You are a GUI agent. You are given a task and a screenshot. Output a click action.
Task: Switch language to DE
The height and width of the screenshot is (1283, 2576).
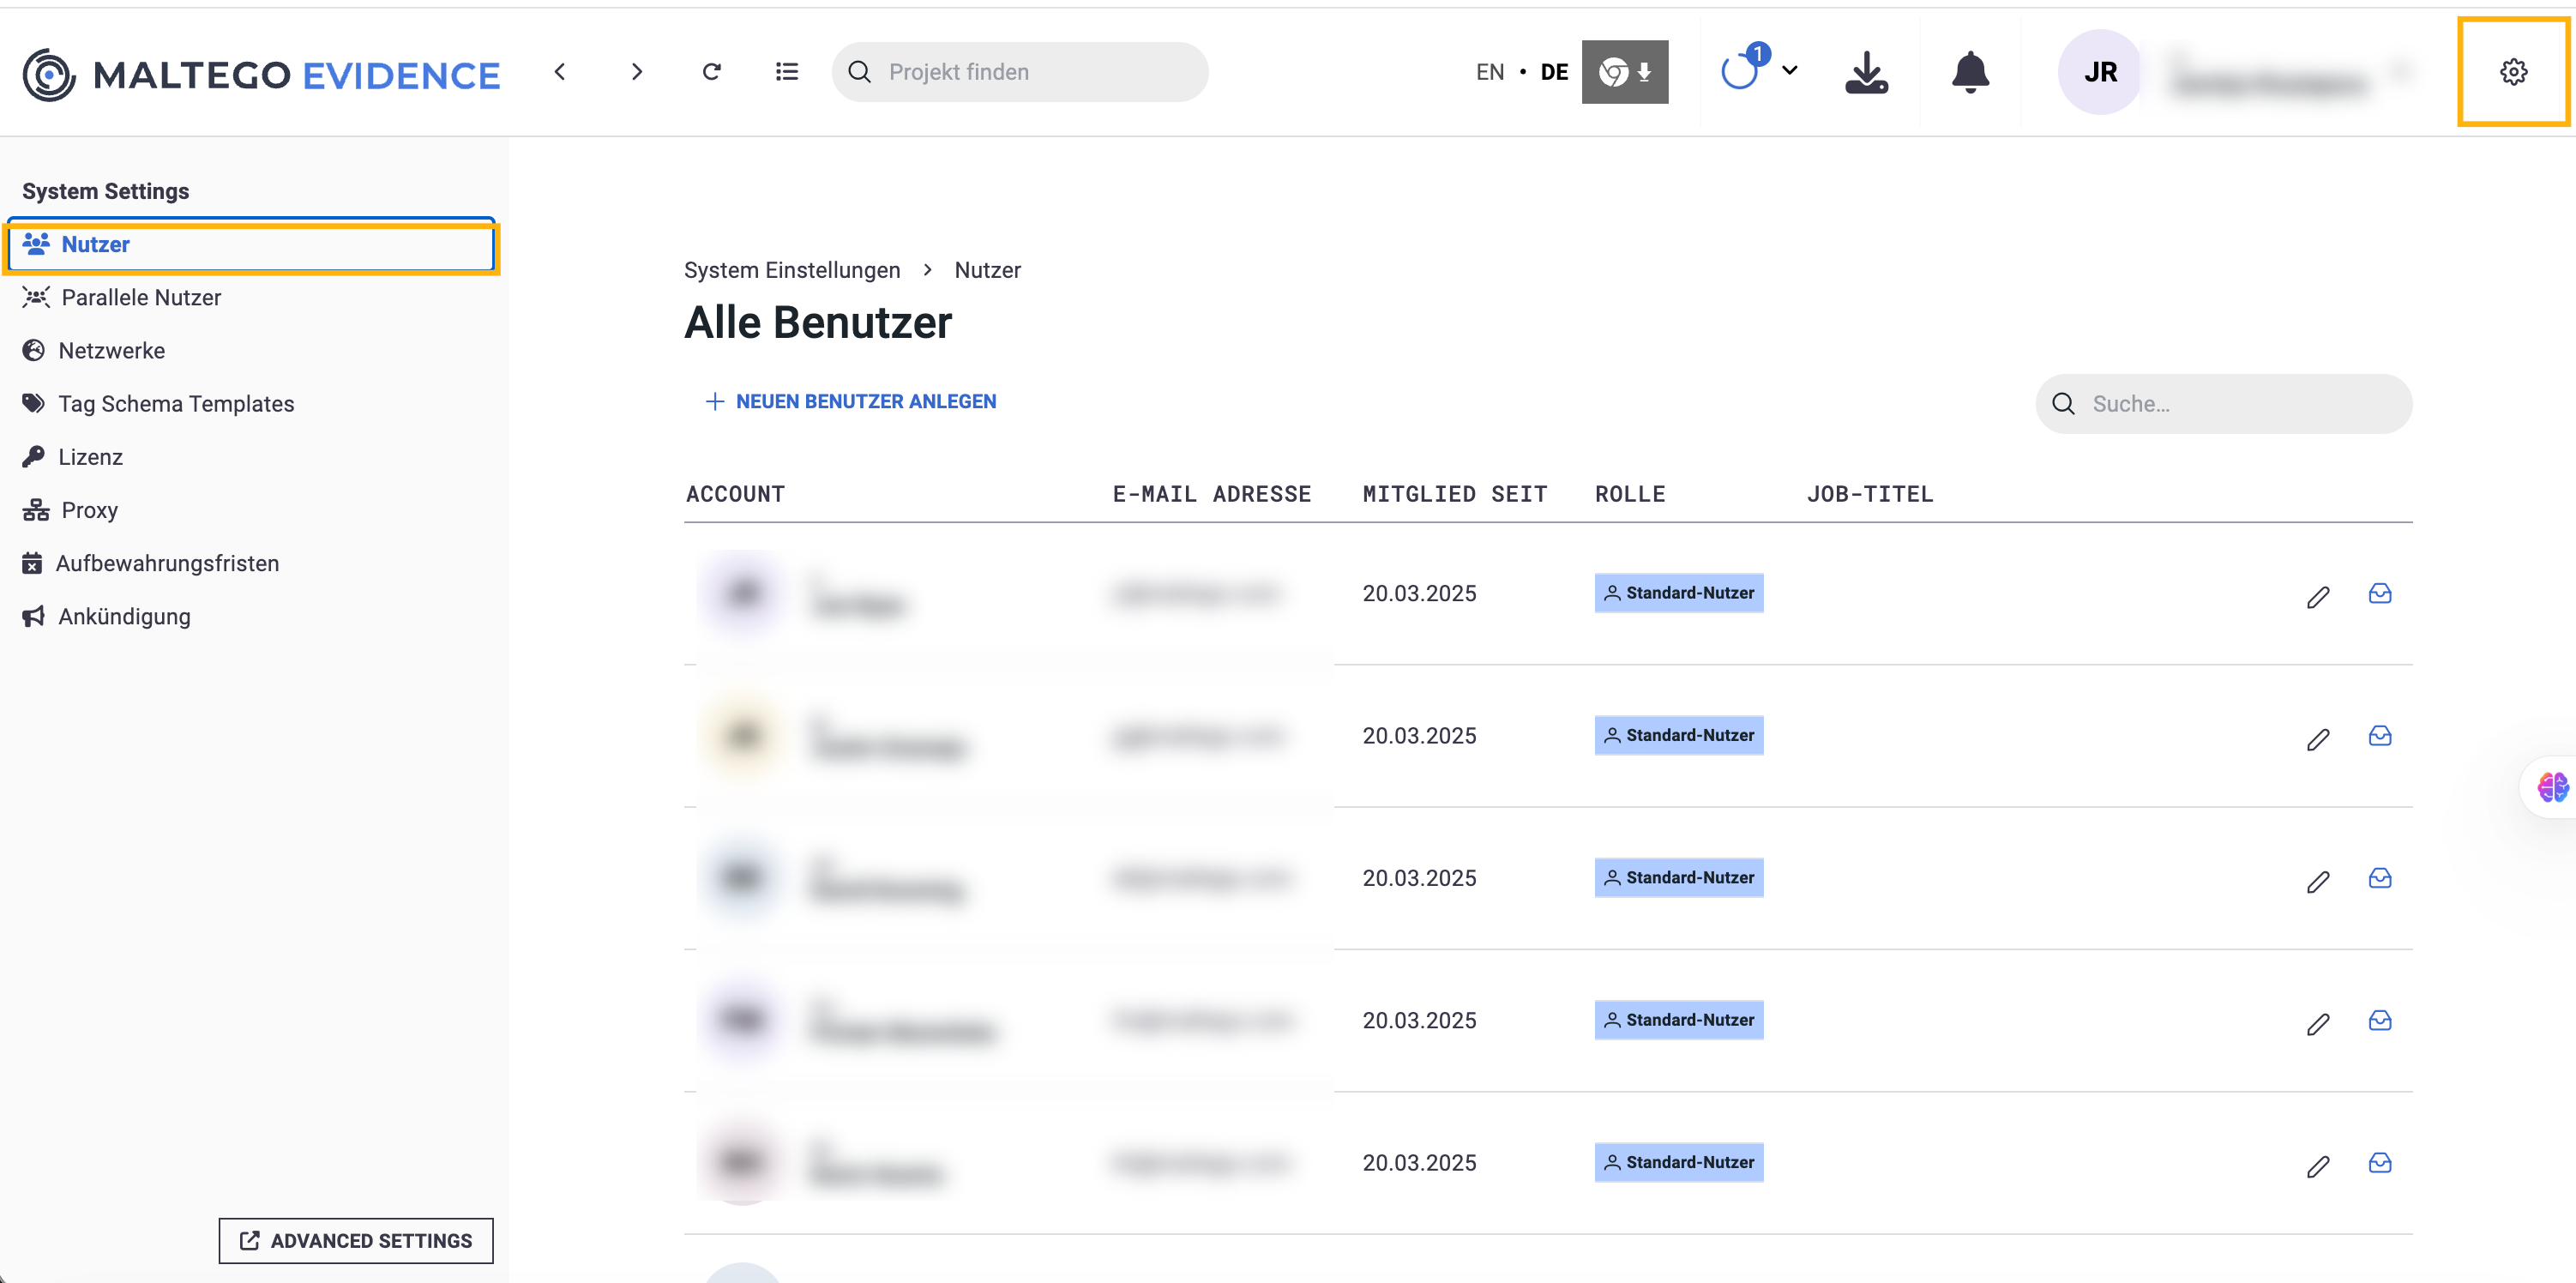(1553, 72)
